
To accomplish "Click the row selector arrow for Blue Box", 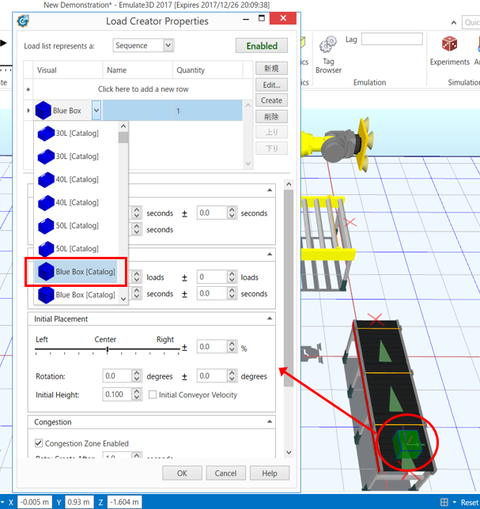I will 28,110.
